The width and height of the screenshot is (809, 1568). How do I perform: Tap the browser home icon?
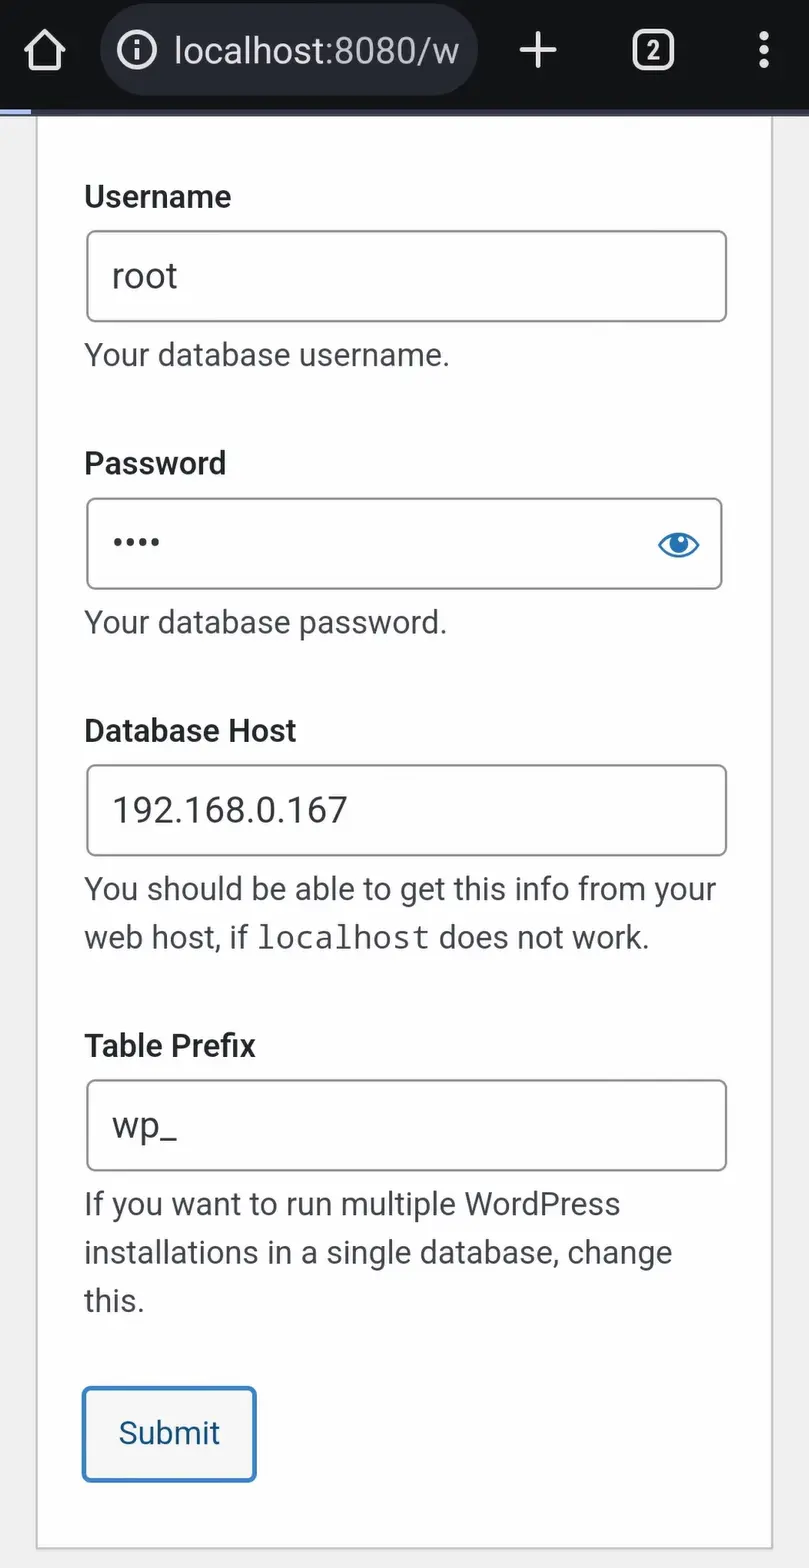[45, 49]
